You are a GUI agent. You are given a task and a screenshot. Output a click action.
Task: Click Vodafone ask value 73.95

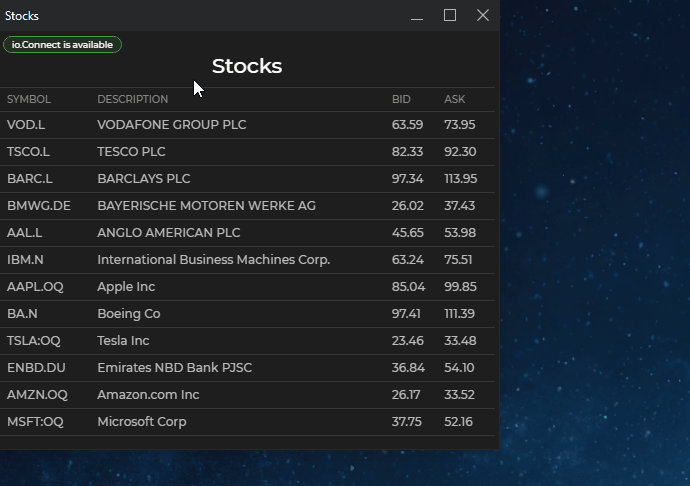coord(460,125)
